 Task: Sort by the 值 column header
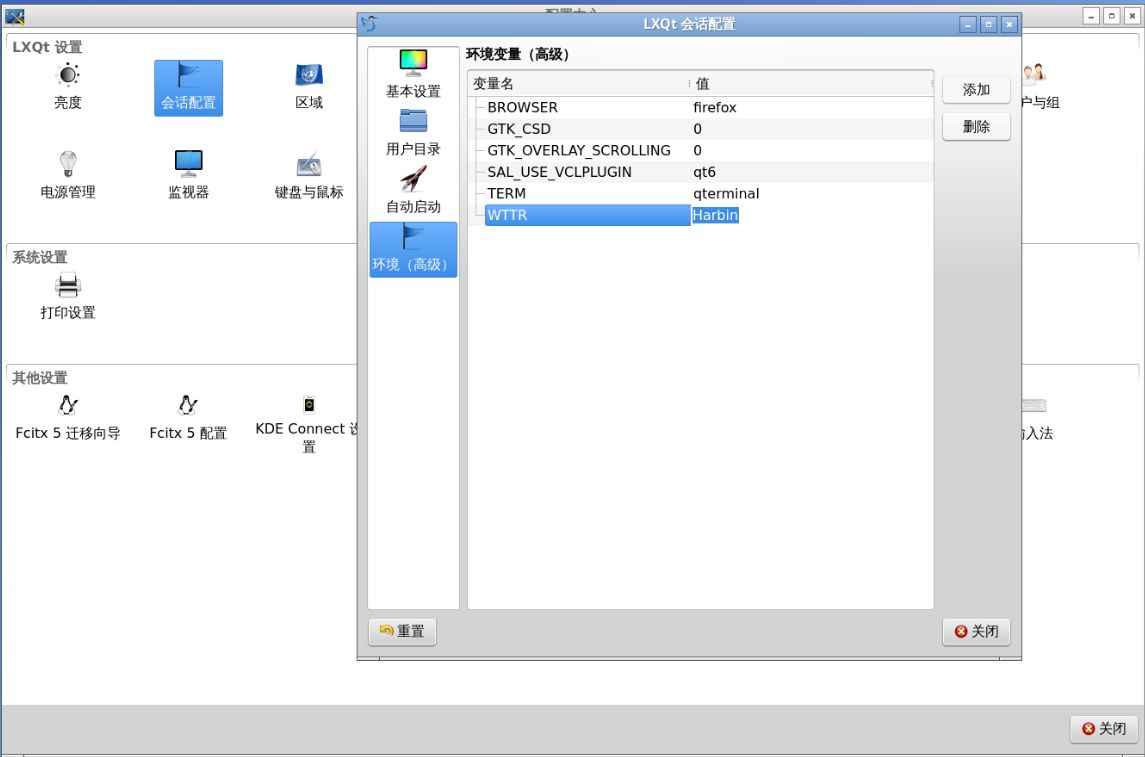pyautogui.click(x=811, y=84)
